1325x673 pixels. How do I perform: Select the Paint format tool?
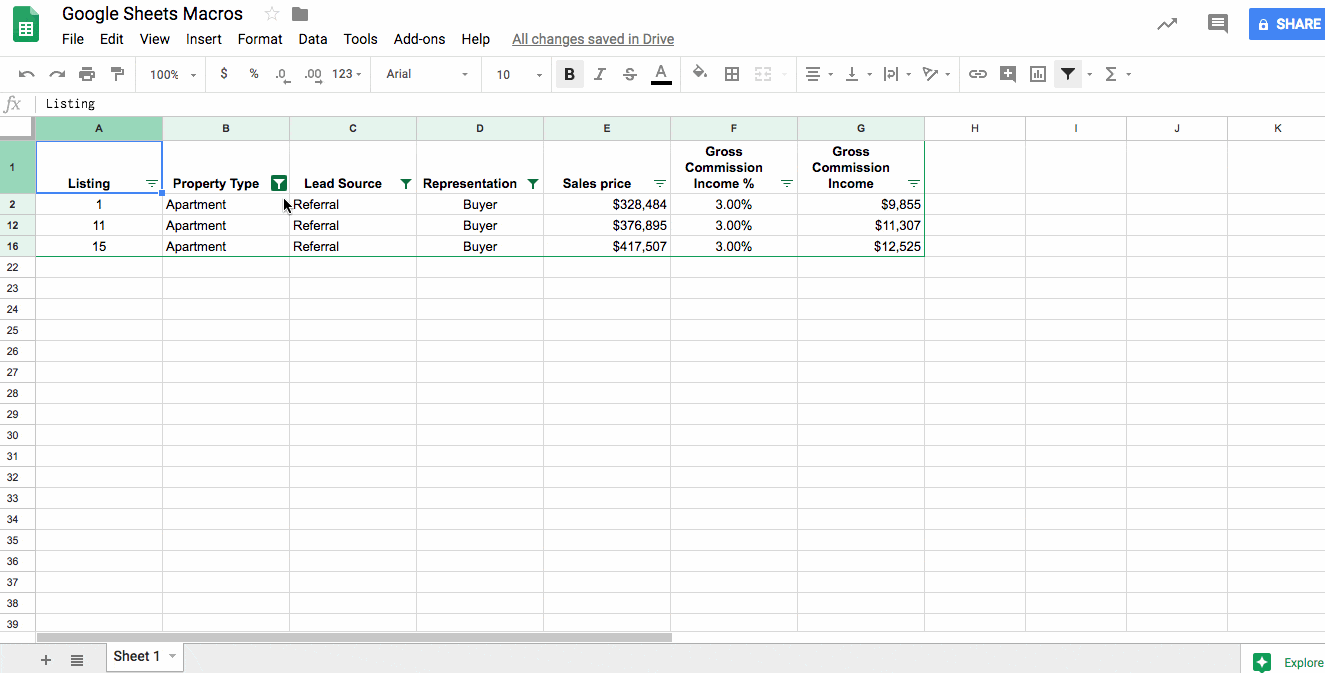pos(118,74)
